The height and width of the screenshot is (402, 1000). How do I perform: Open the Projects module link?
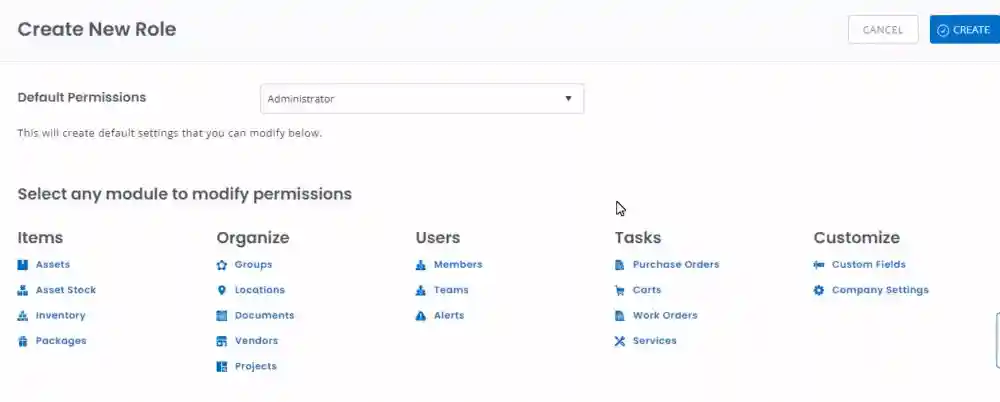pos(256,366)
